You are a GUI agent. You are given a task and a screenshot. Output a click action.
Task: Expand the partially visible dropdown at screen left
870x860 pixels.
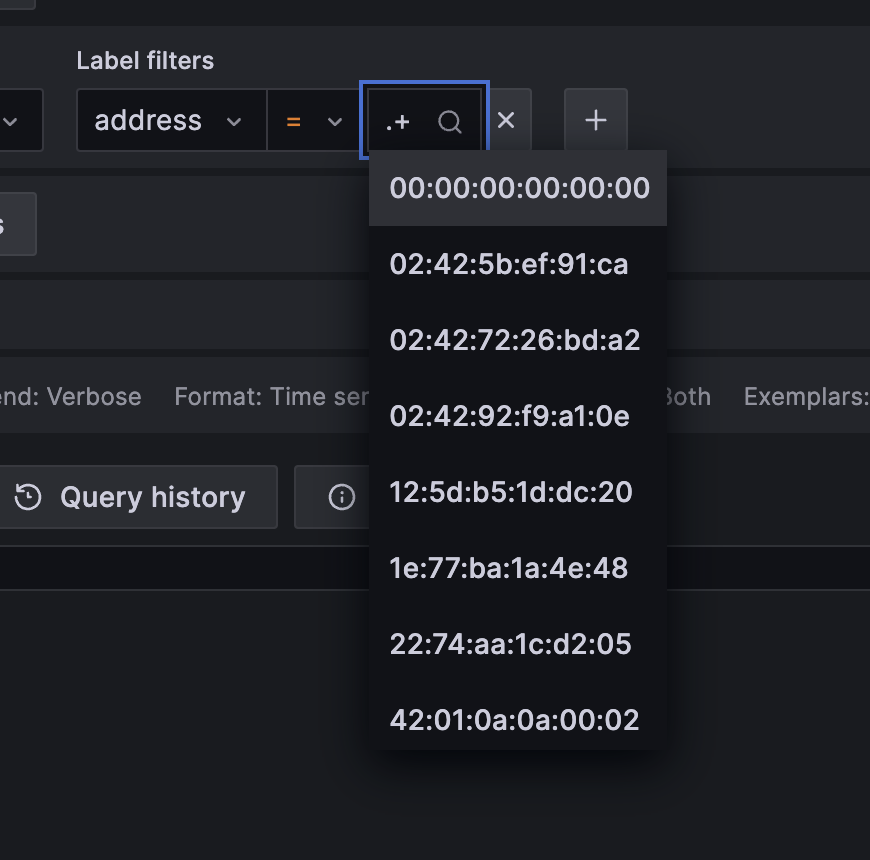tap(13, 120)
